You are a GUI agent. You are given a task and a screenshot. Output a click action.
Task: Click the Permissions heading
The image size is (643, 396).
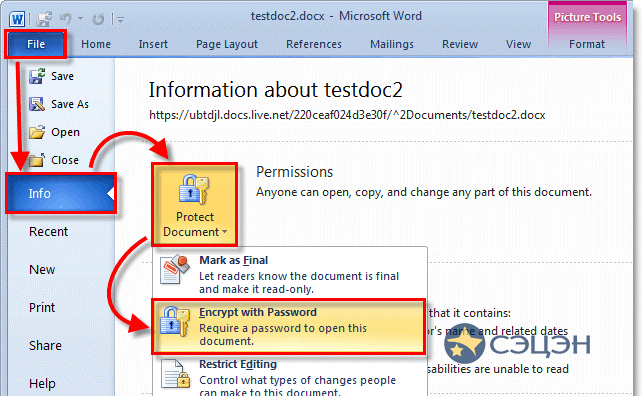click(294, 172)
